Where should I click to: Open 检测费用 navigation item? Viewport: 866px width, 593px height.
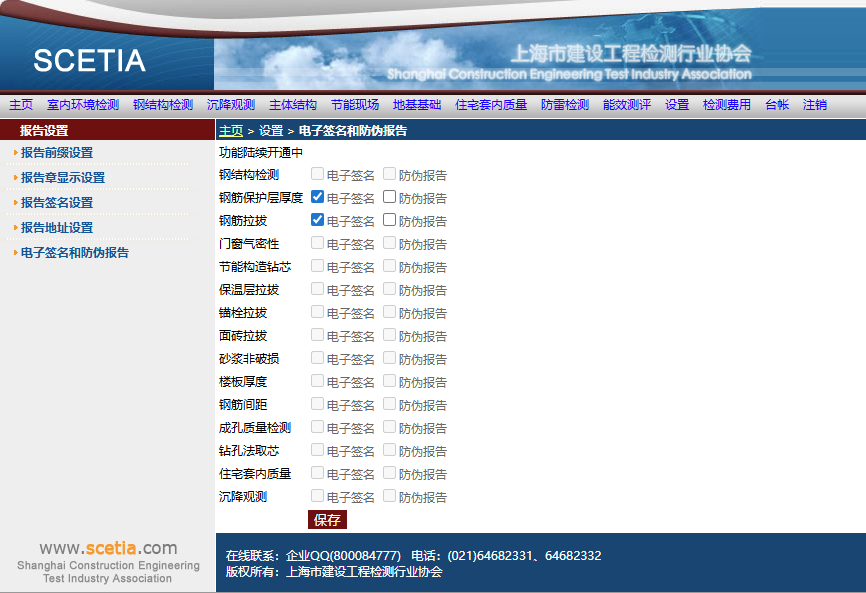(727, 105)
